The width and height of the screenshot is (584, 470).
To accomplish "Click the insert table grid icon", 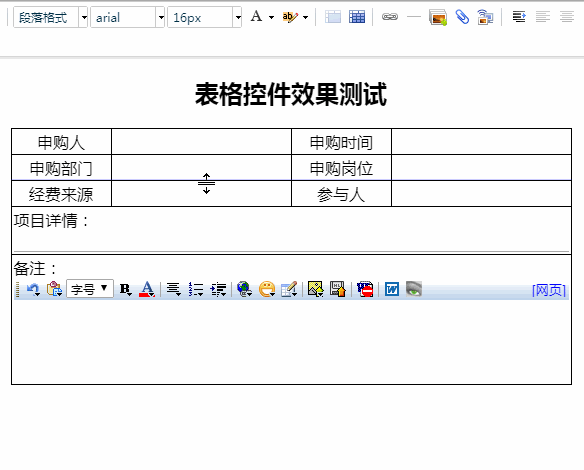I will tap(357, 17).
